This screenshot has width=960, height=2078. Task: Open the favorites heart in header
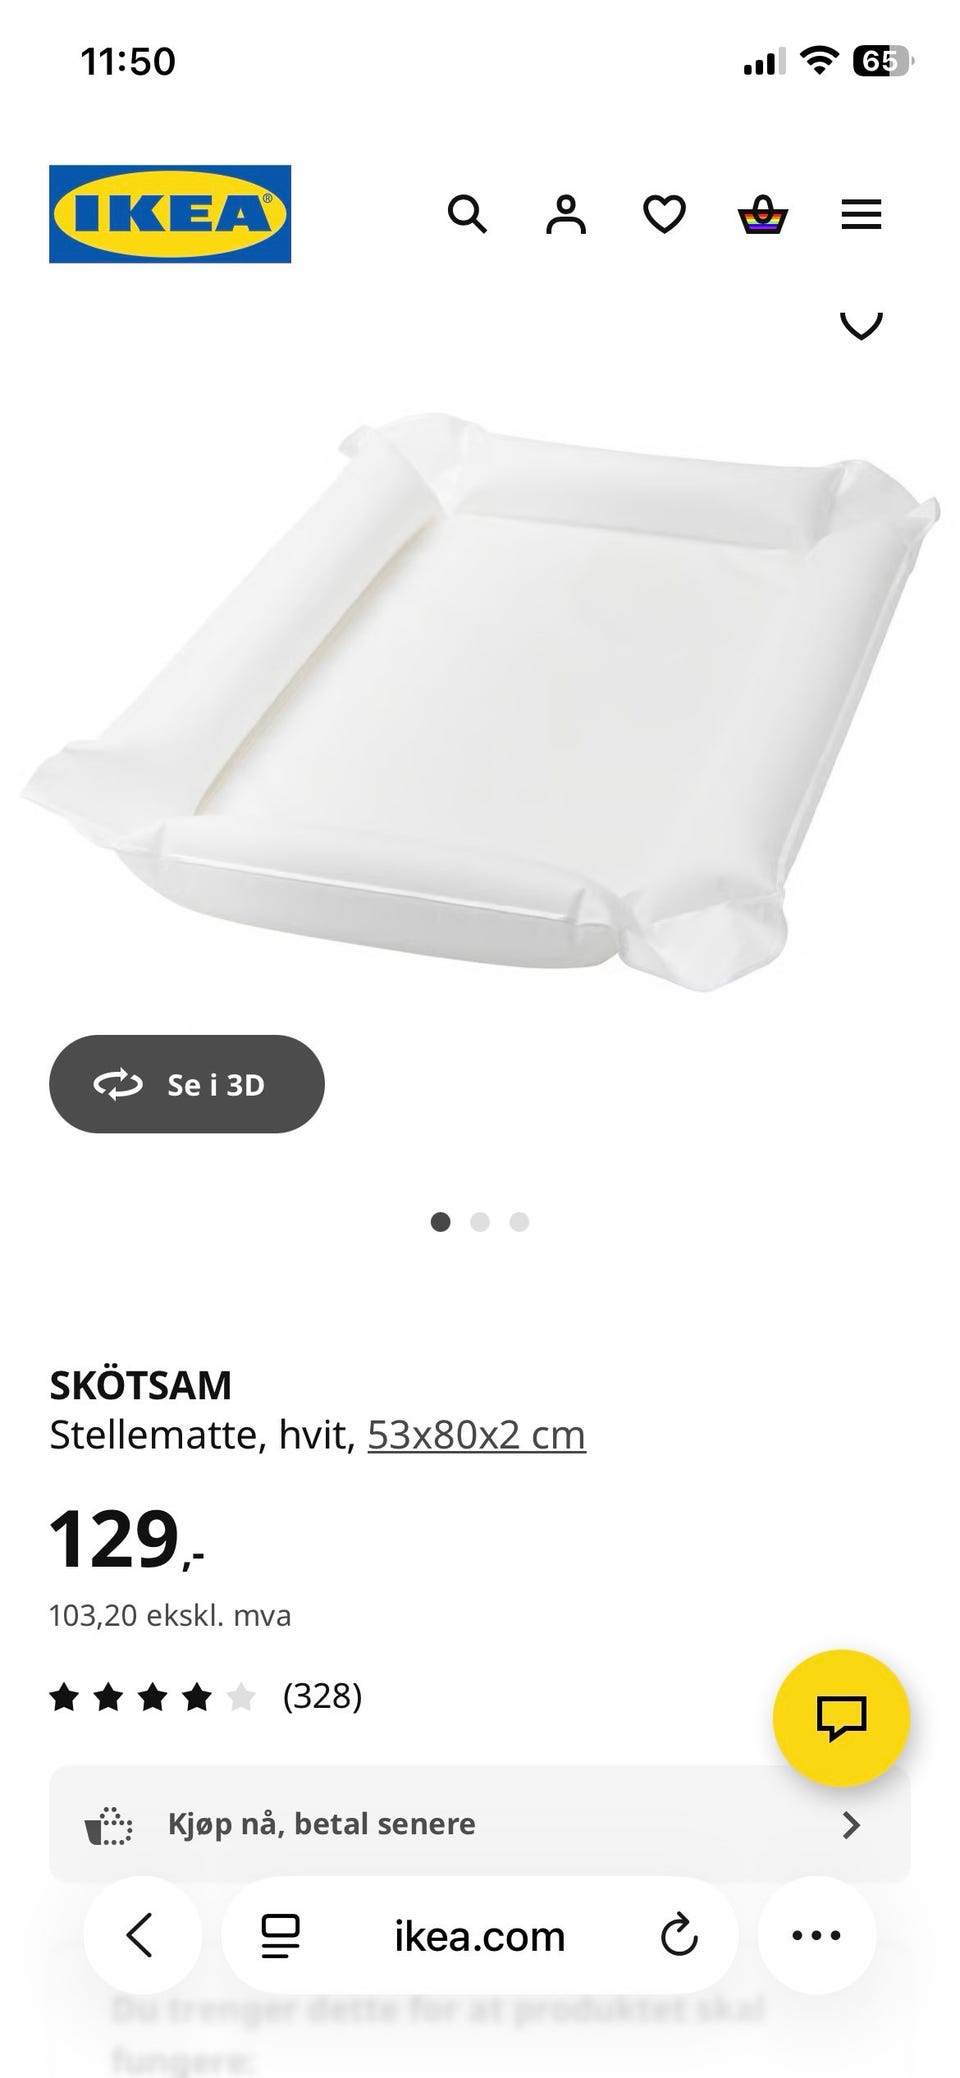click(664, 214)
